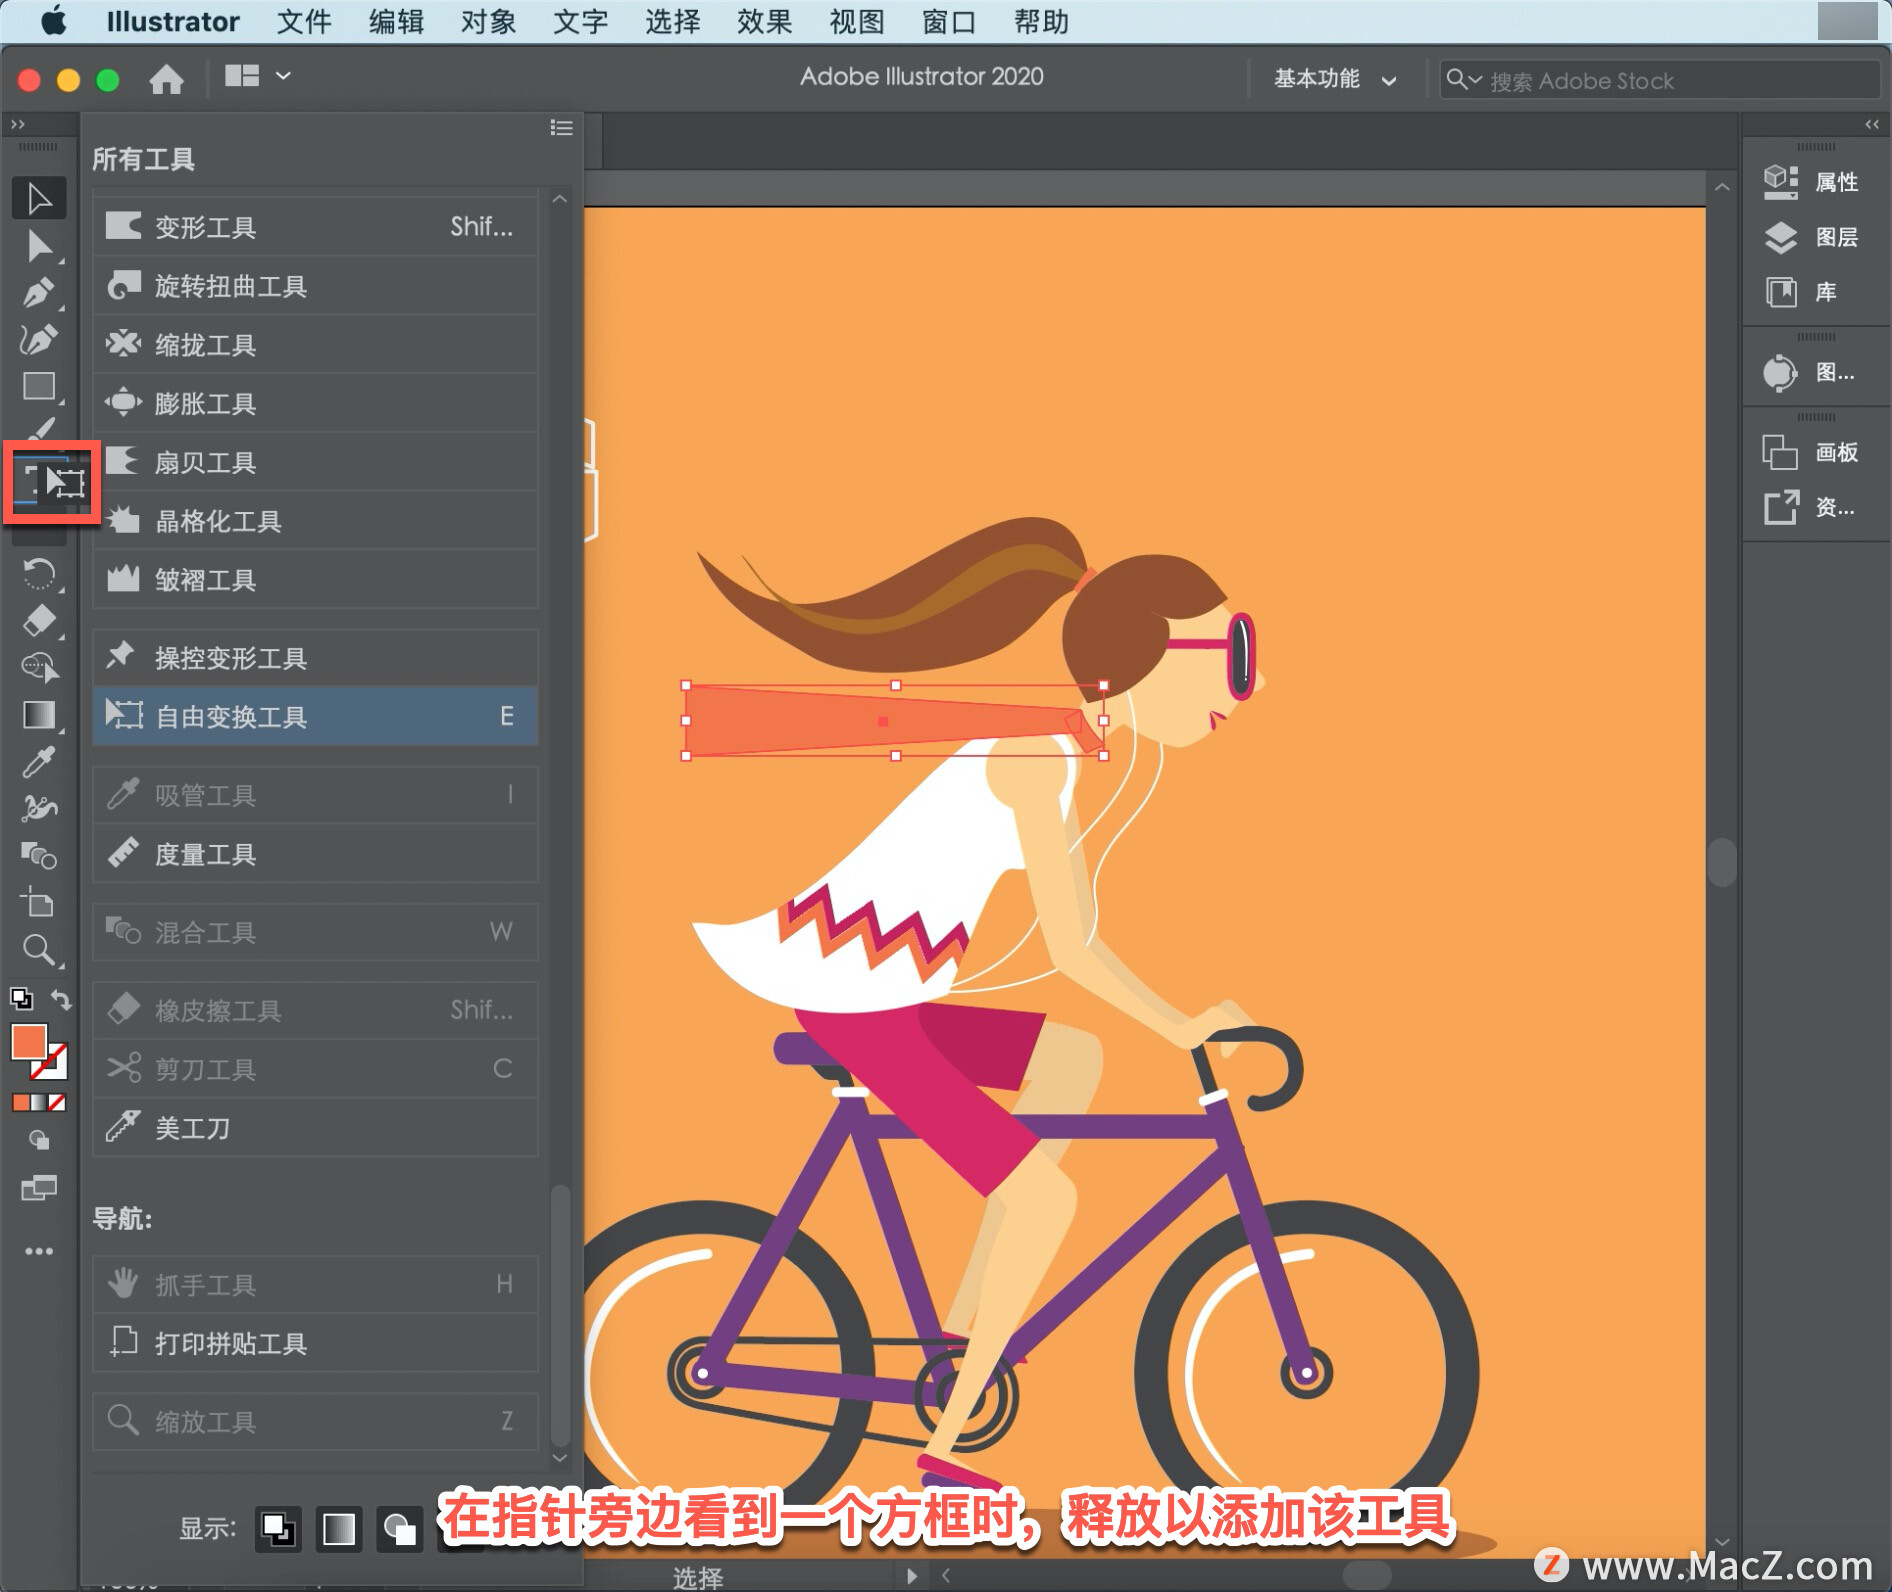Choose 操控变形工具 from the list
The width and height of the screenshot is (1892, 1592).
pos(315,658)
